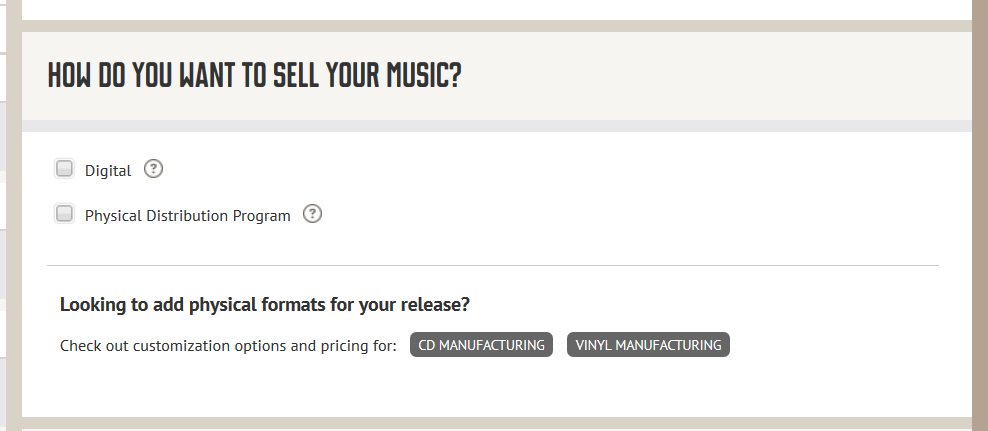Click the left edge sidebar strip
The width and height of the screenshot is (988, 431).
[13, 216]
